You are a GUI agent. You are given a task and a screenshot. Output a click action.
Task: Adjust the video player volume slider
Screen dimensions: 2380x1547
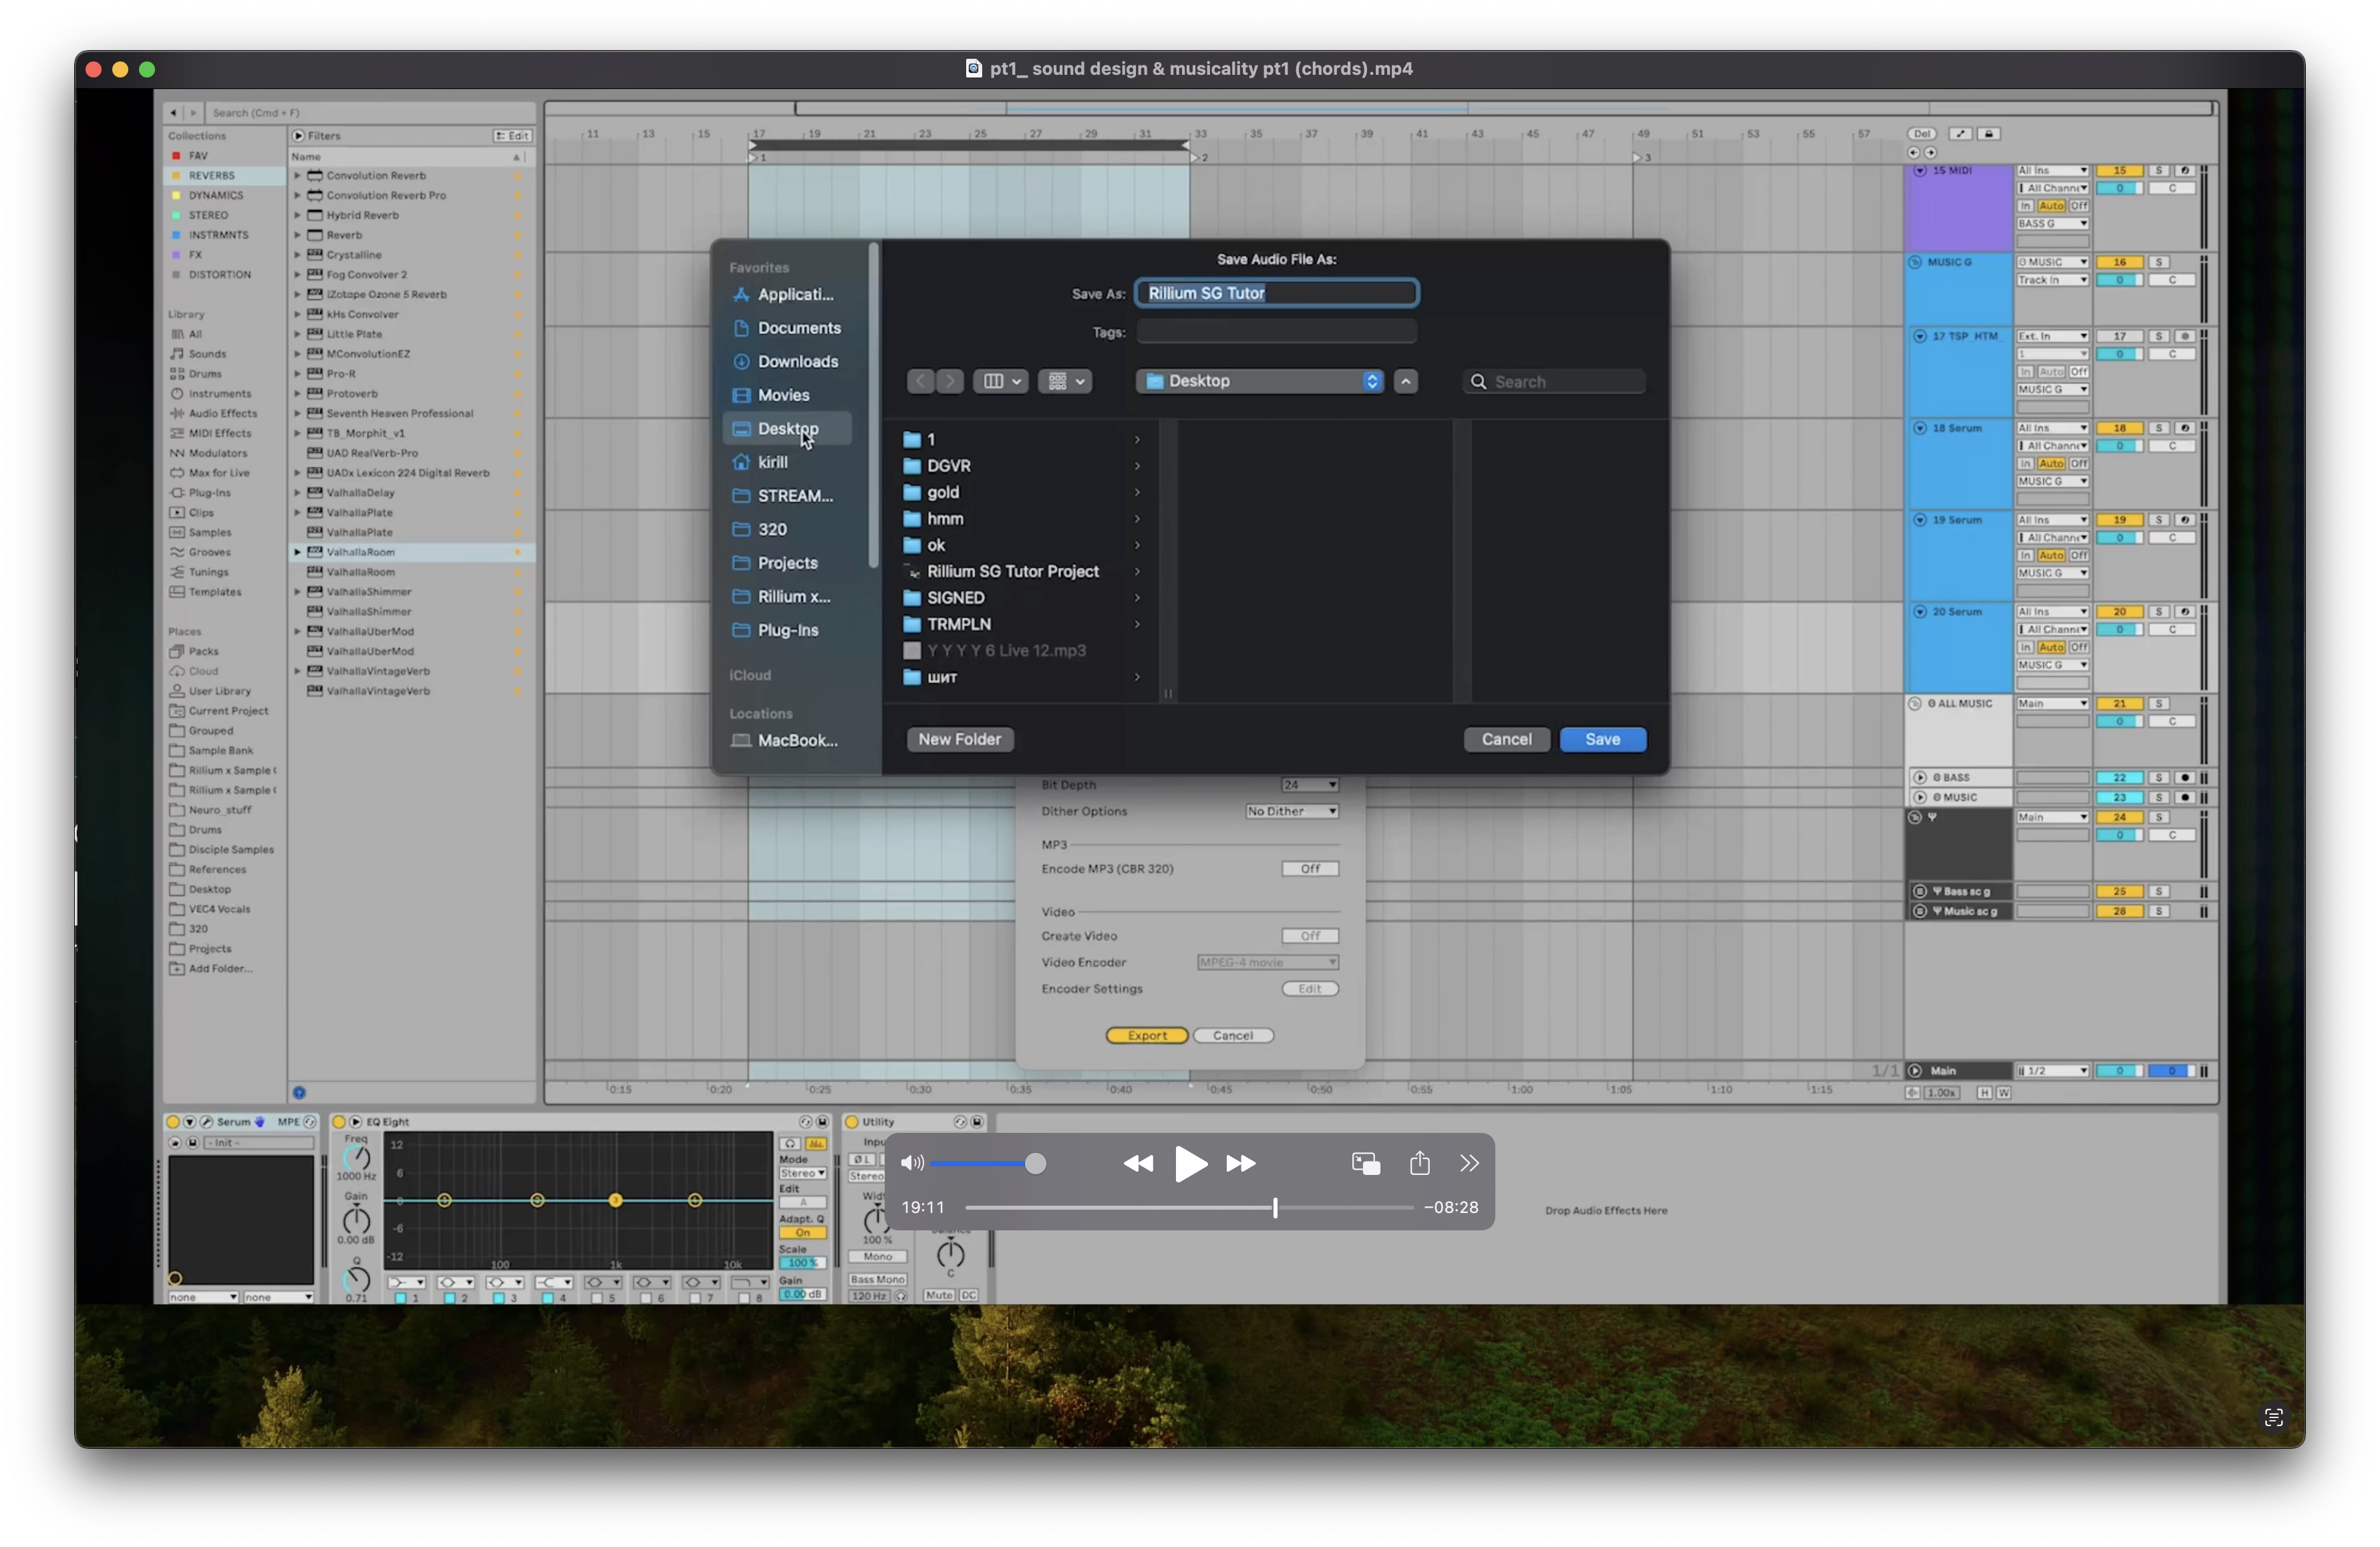click(988, 1163)
